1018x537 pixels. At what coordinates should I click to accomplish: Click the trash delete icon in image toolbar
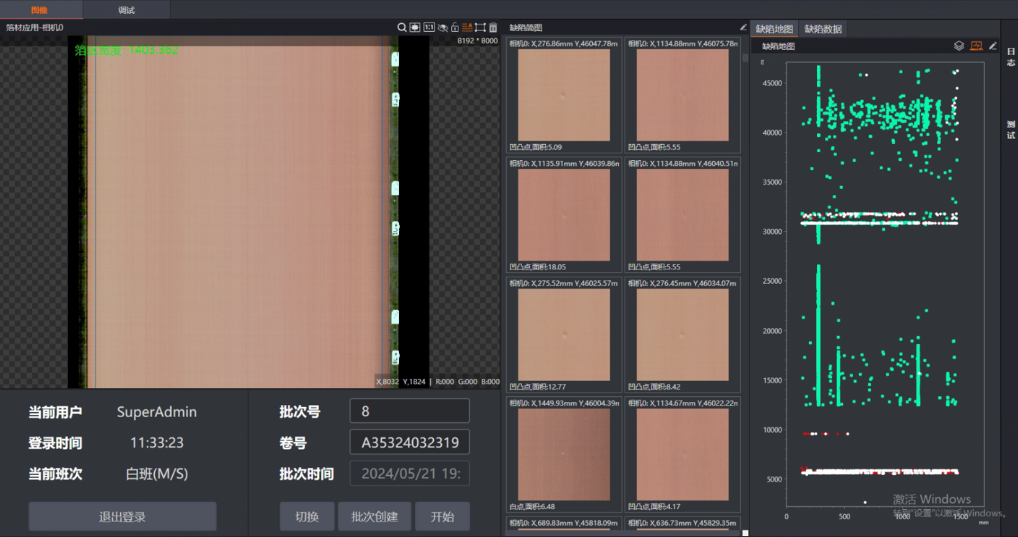493,27
